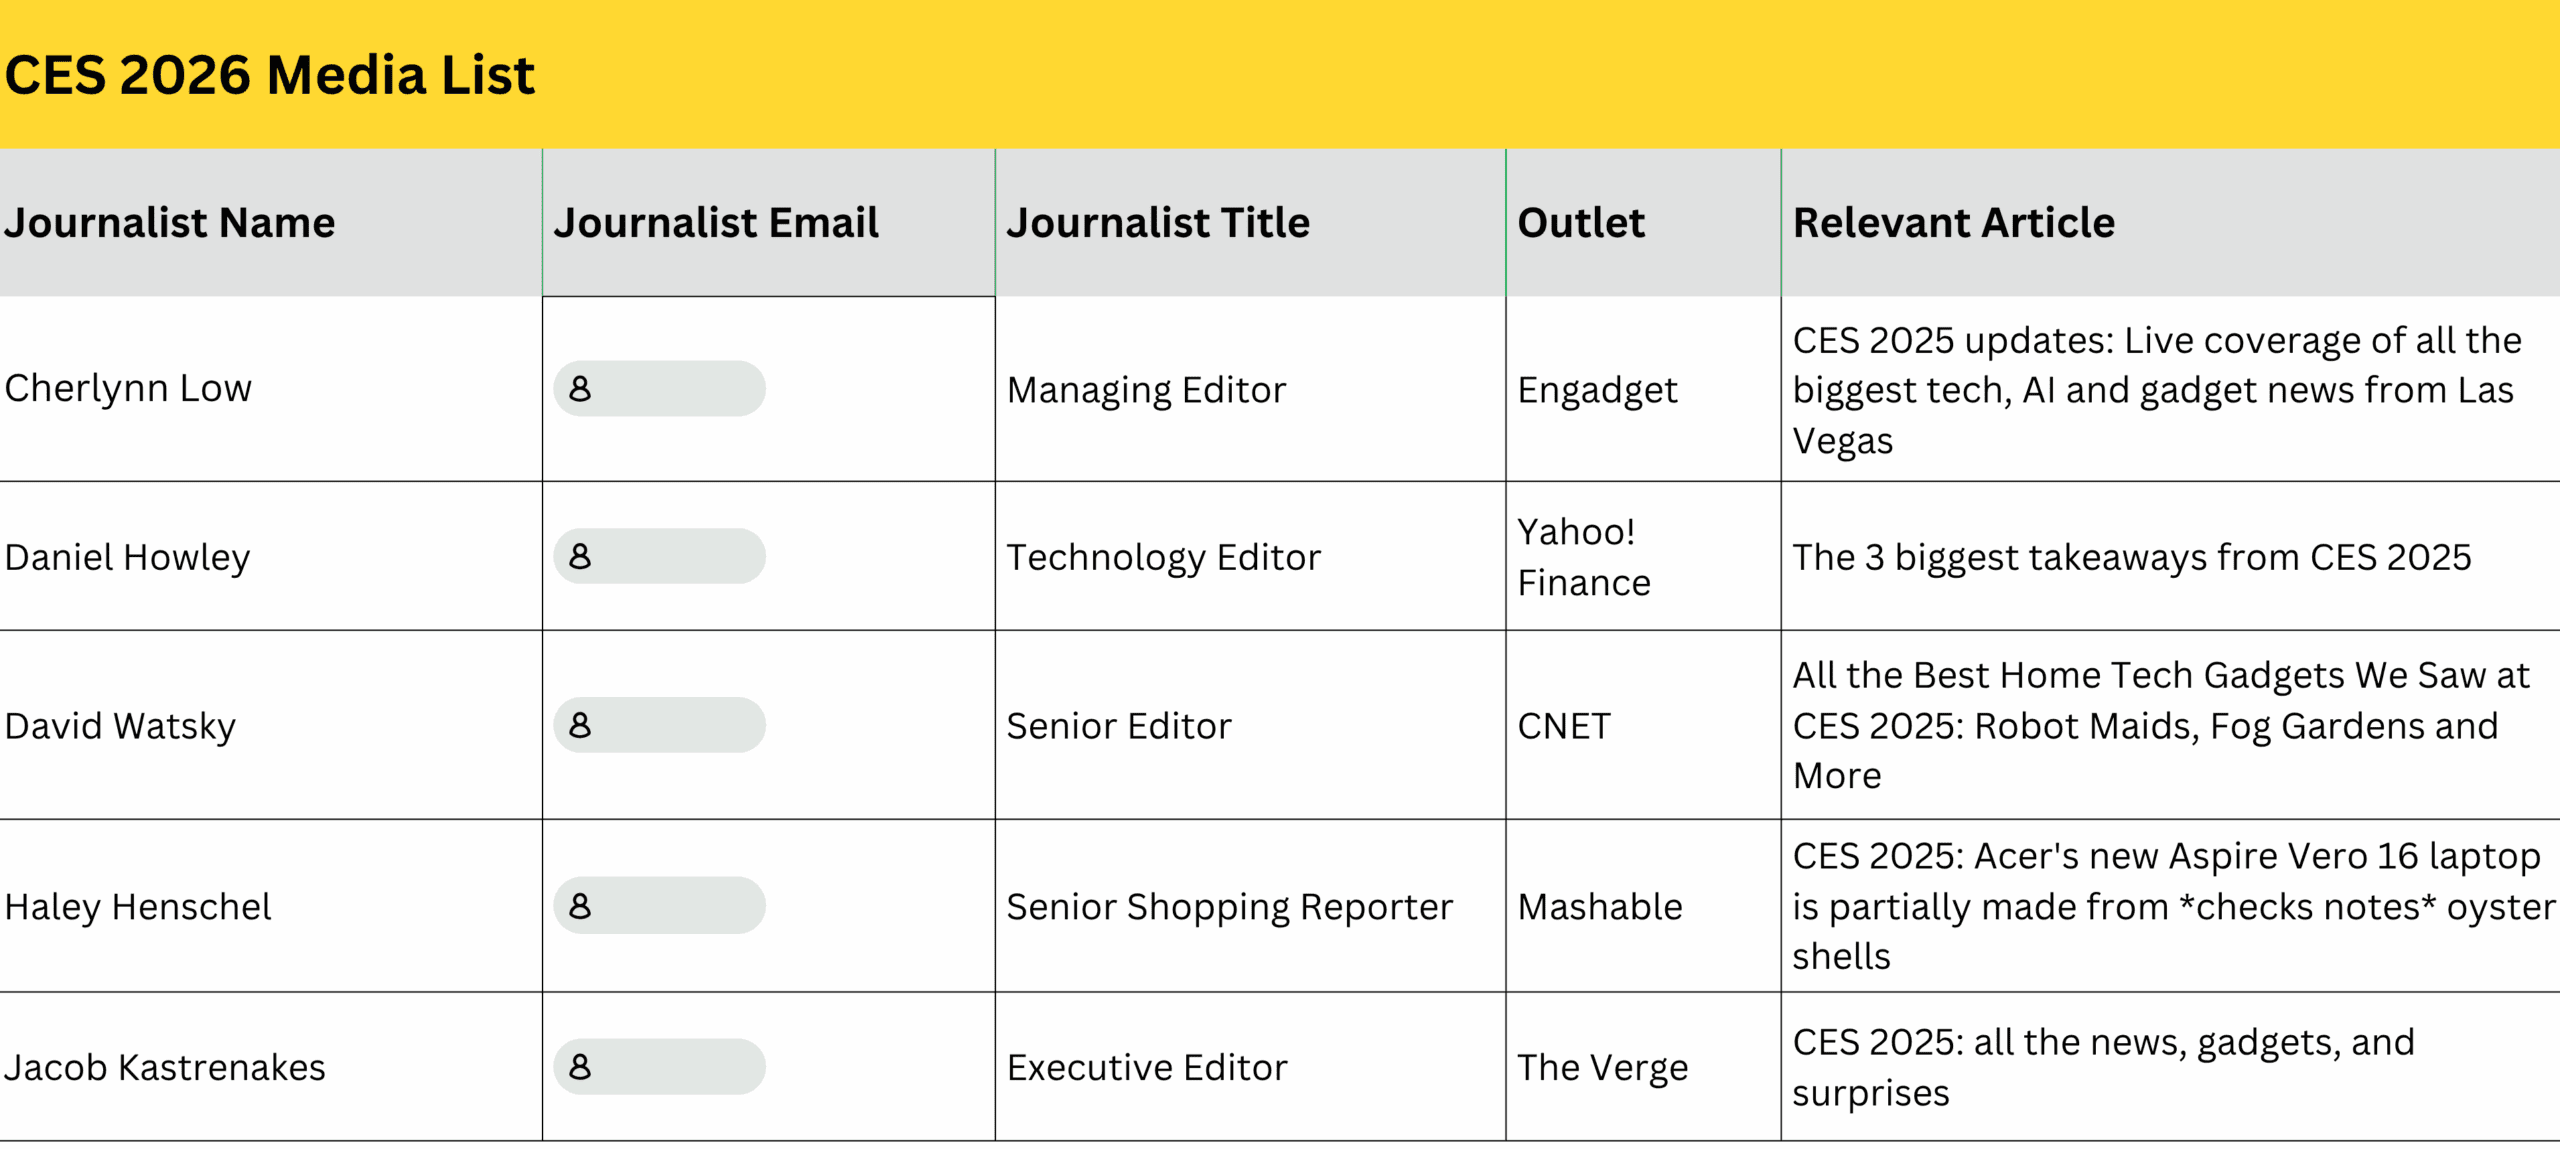This screenshot has height=1149, width=2560.
Task: Click the Jacob Kastrenakes name cell
Action: (165, 1068)
